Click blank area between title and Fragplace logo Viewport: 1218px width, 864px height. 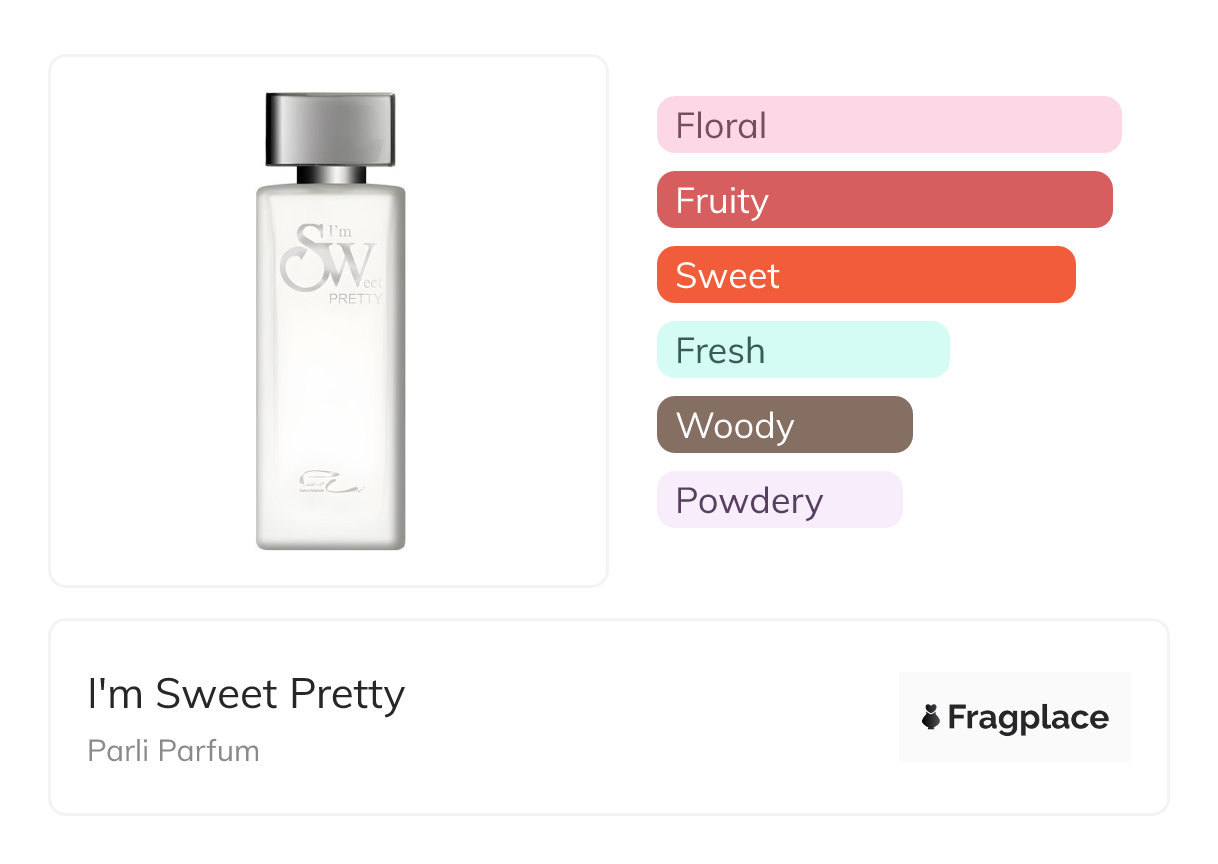(x=650, y=717)
